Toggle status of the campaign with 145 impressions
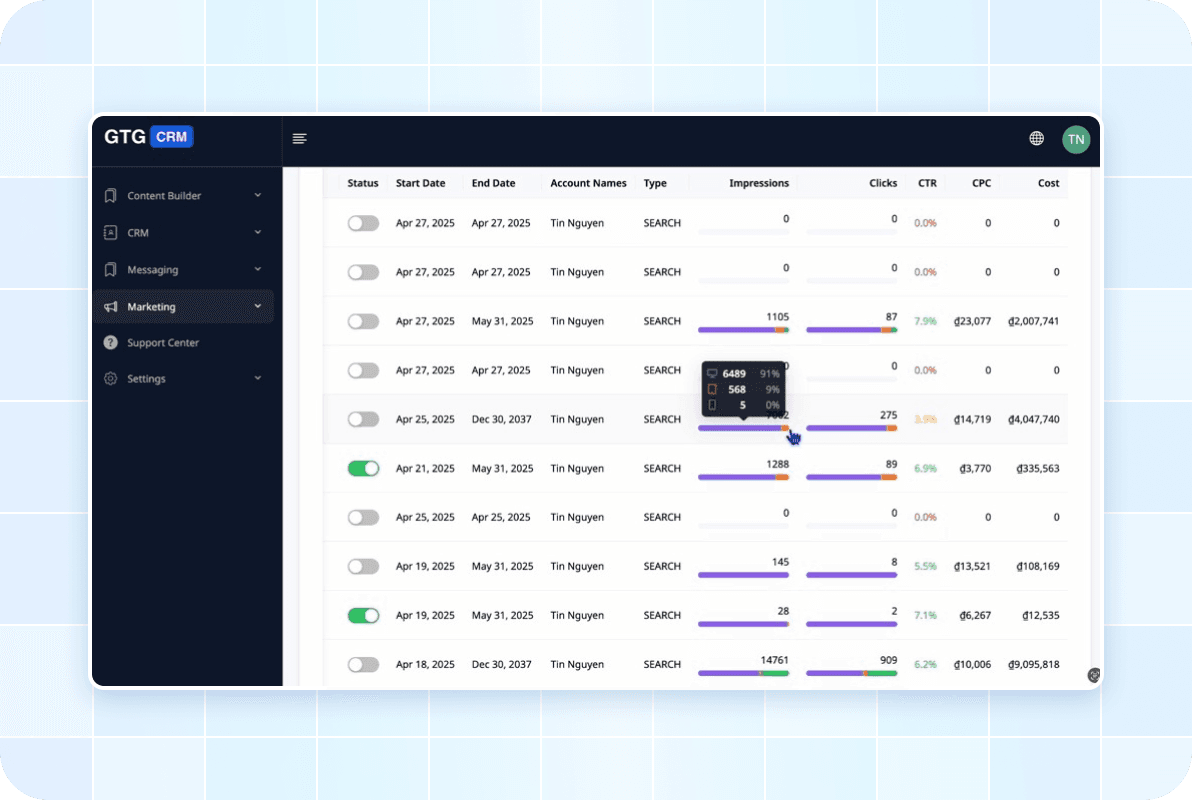The image size is (1192, 800). tap(363, 567)
